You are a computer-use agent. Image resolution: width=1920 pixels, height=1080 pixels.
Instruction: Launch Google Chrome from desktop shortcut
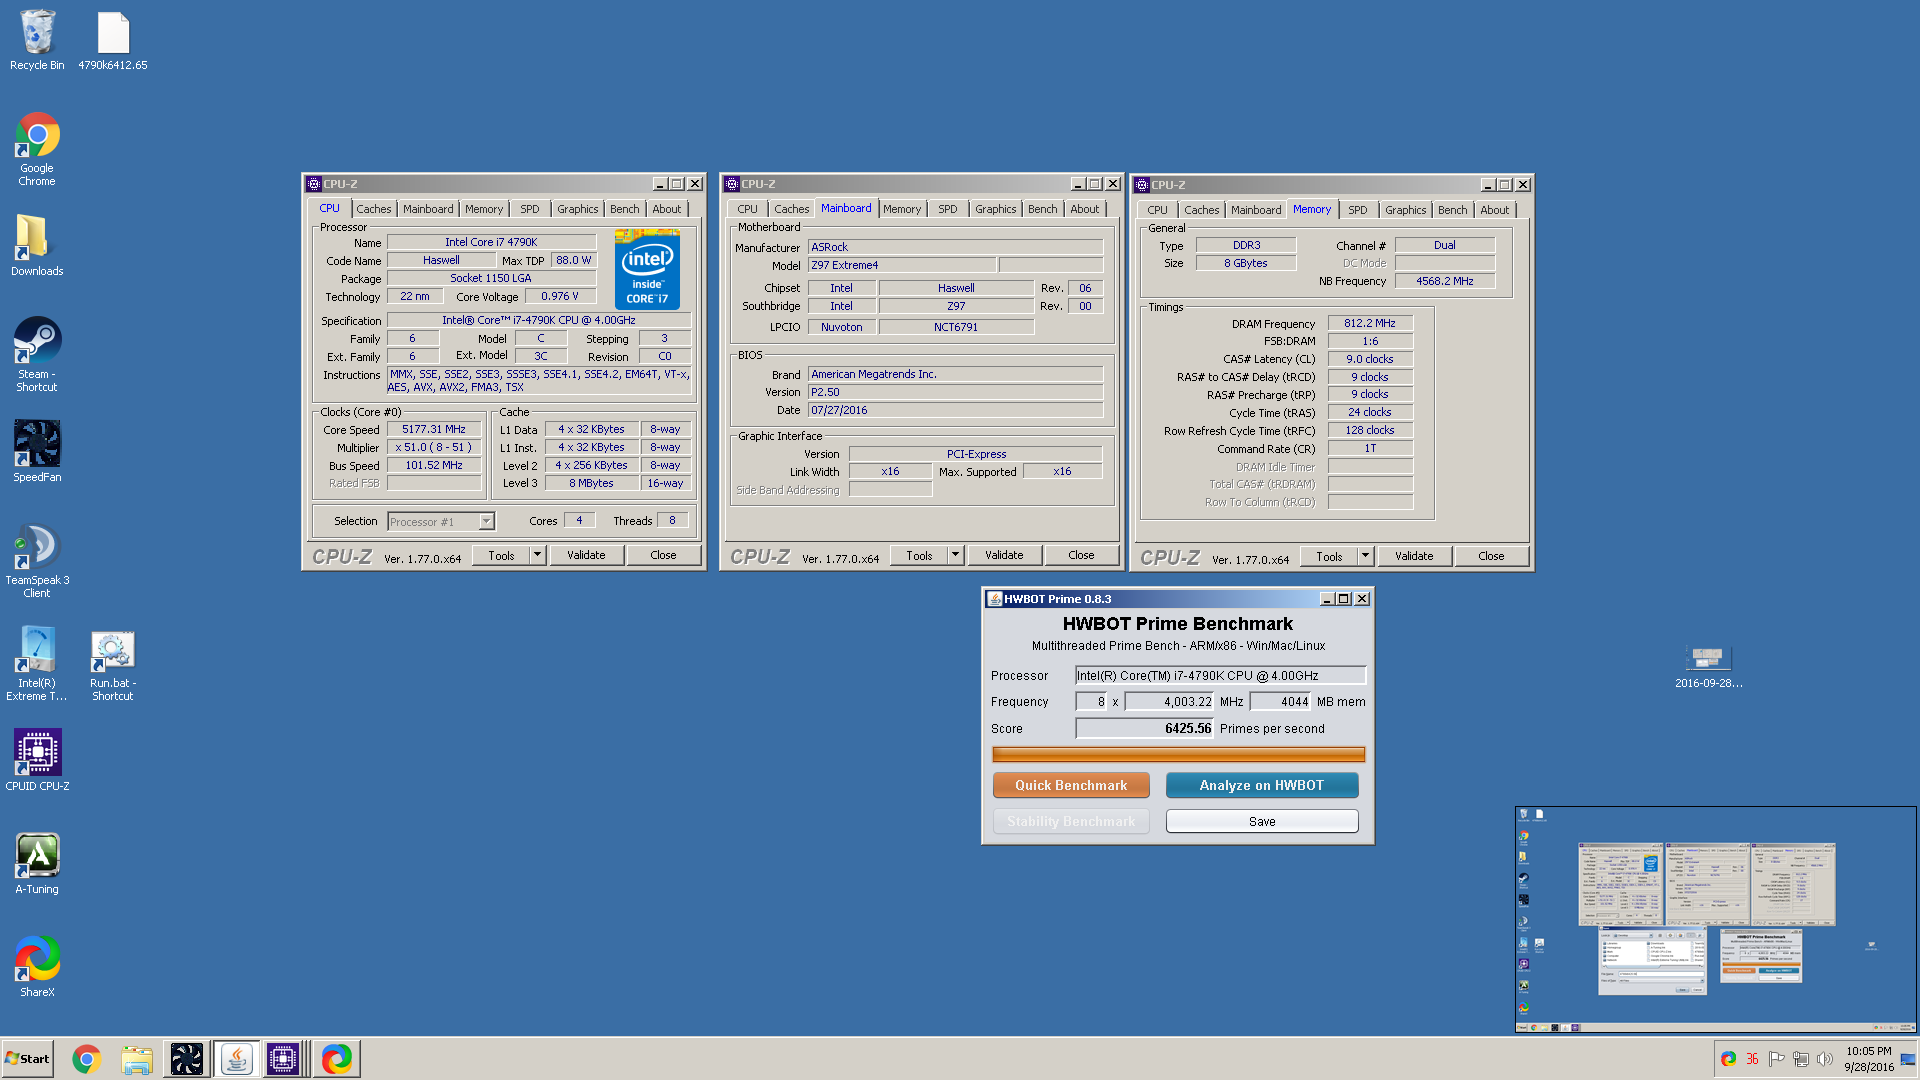(x=37, y=149)
